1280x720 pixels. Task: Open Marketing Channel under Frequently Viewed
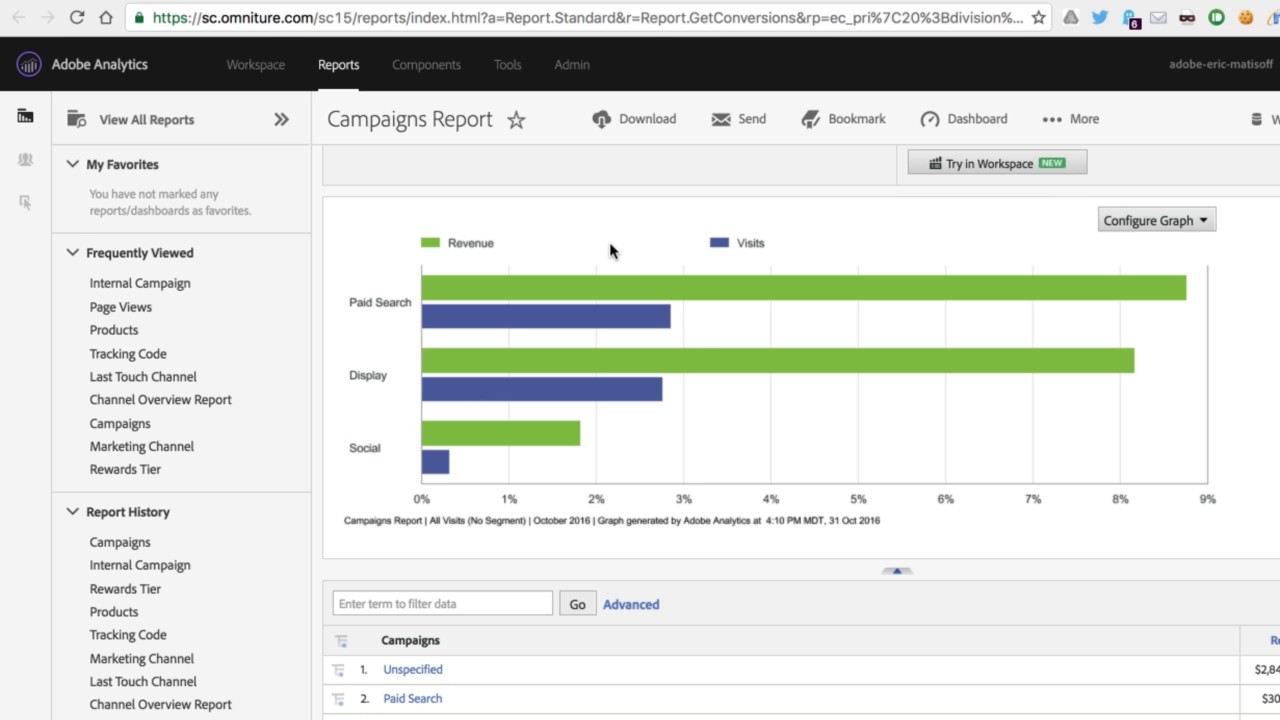pyautogui.click(x=142, y=447)
